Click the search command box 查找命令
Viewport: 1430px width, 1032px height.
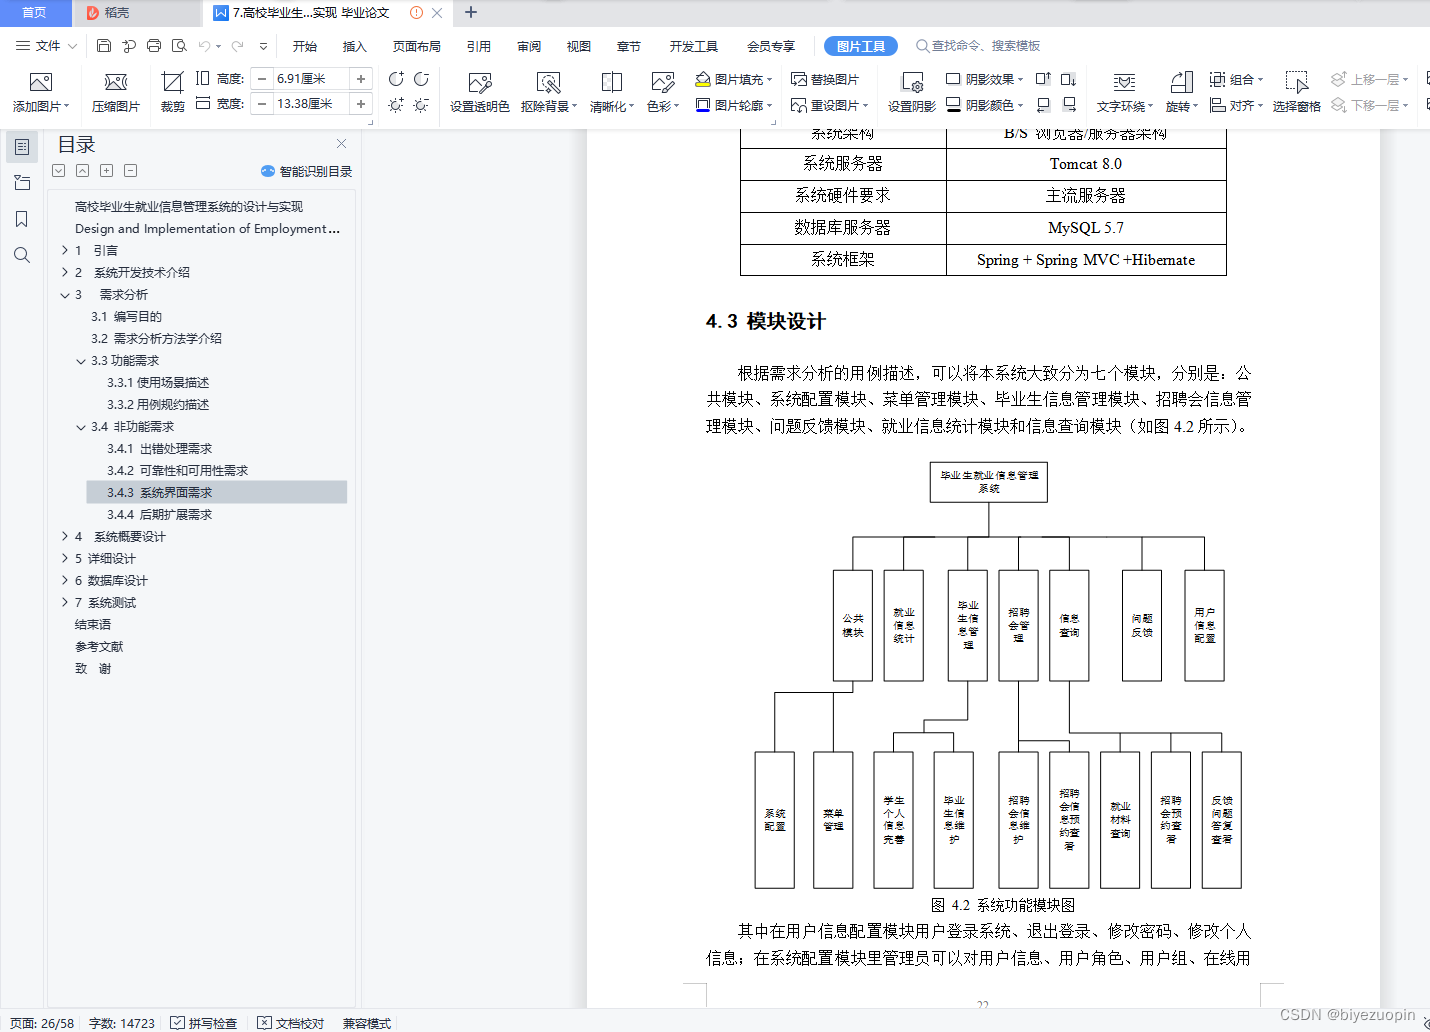[980, 46]
